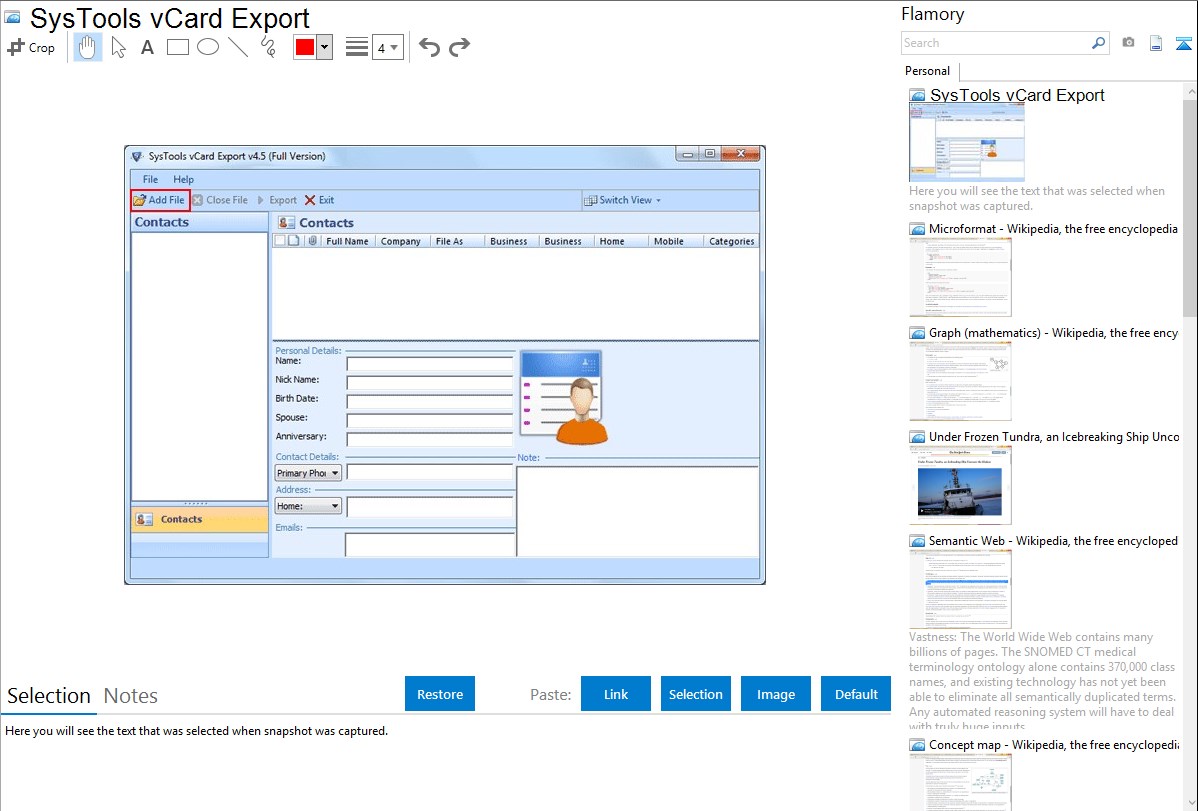This screenshot has width=1198, height=811.
Task: Click the Nick Name input field
Action: [x=429, y=383]
